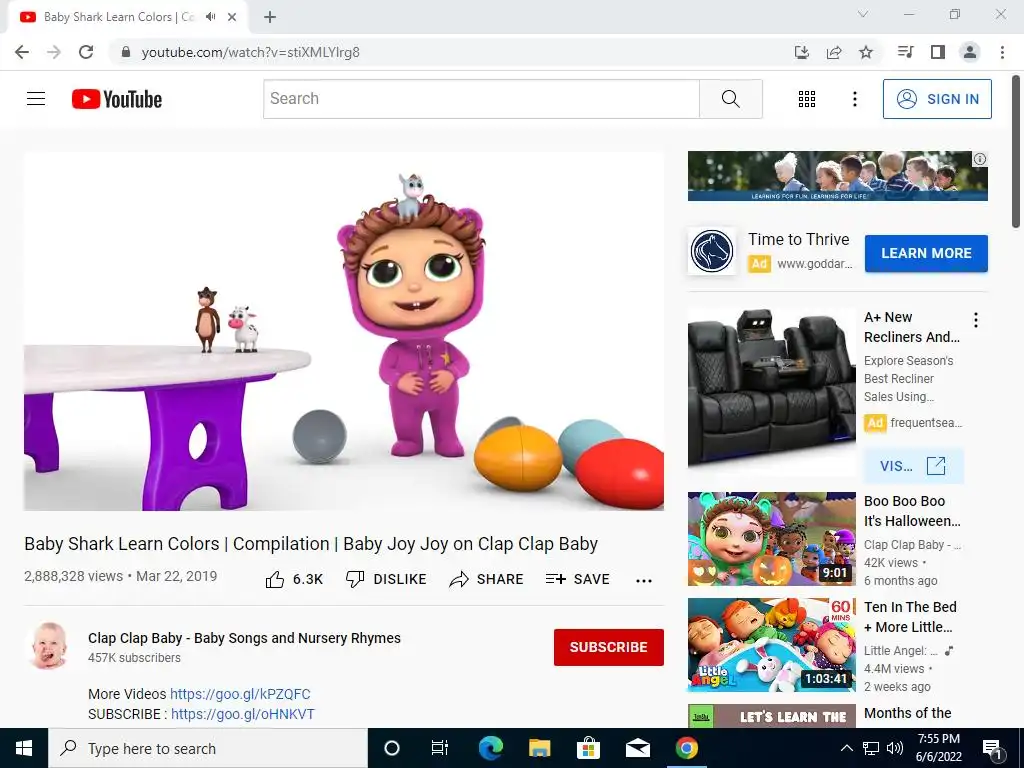Screen dimensions: 1024x768
Task: Open Ten In The Bed video title
Action: click(910, 617)
